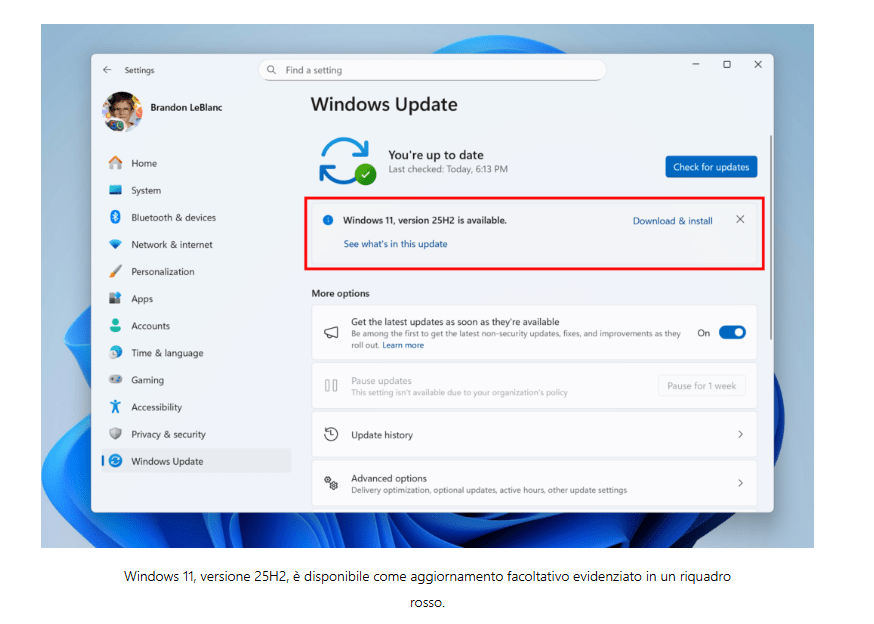The width and height of the screenshot is (874, 624).
Task: Select Gaming in sidebar
Action: 196,380
